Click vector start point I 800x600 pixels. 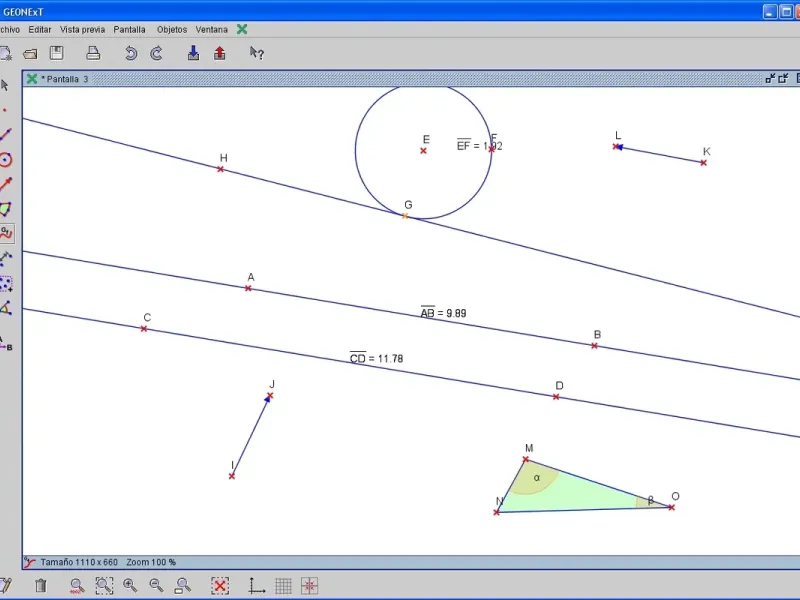[x=232, y=476]
